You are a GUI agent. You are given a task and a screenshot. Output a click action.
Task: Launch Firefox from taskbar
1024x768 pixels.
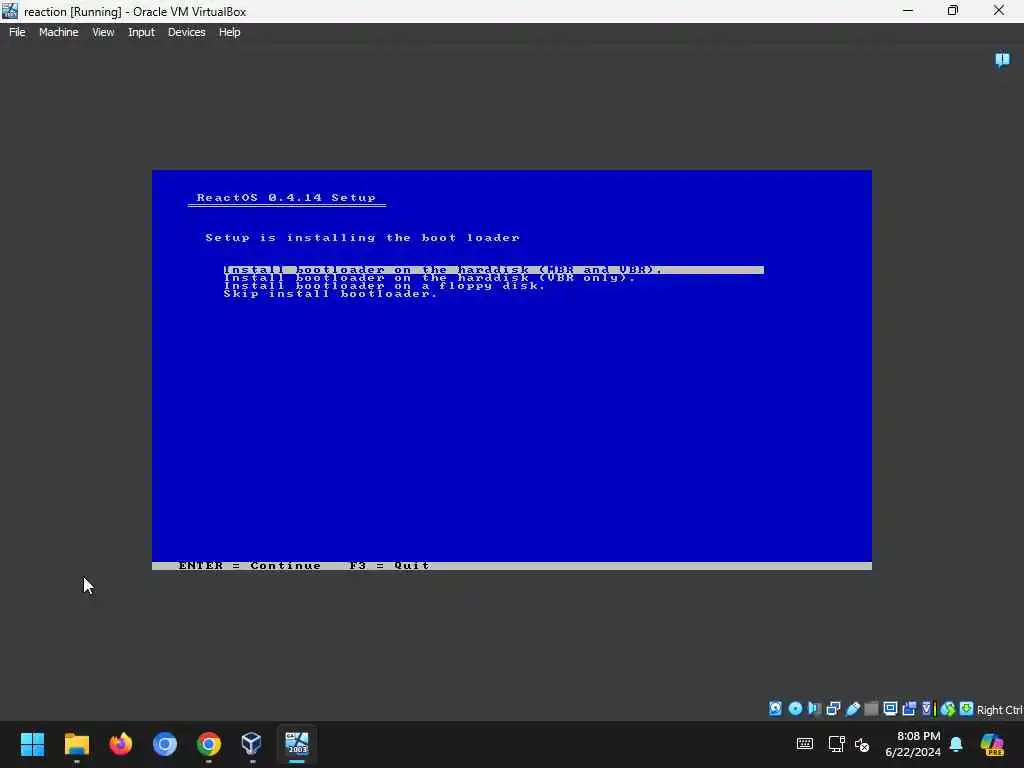point(121,744)
